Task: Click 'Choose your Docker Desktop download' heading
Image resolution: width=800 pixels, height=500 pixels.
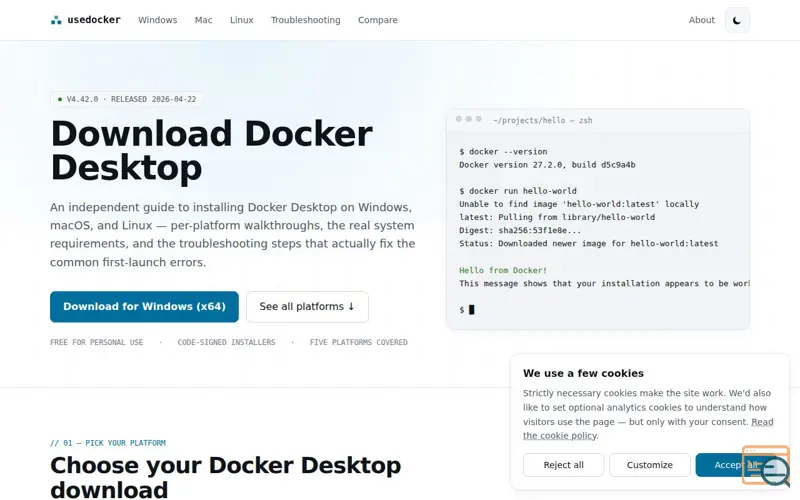Action: (x=226, y=477)
